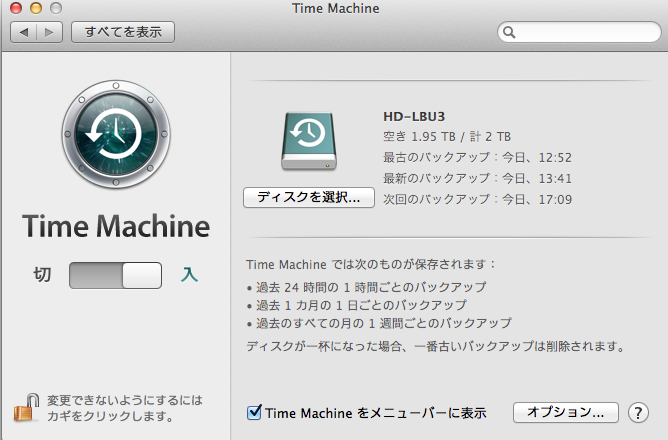This screenshot has width=668, height=440.
Task: Click 次回のバックアップ: 今日、17:09 line
Action: [477, 199]
